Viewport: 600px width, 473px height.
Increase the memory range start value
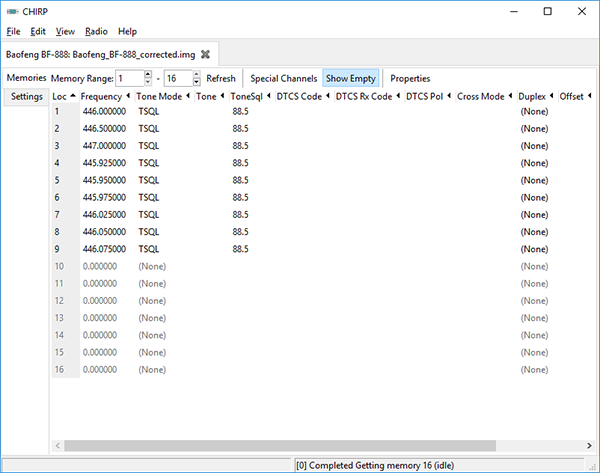148,74
